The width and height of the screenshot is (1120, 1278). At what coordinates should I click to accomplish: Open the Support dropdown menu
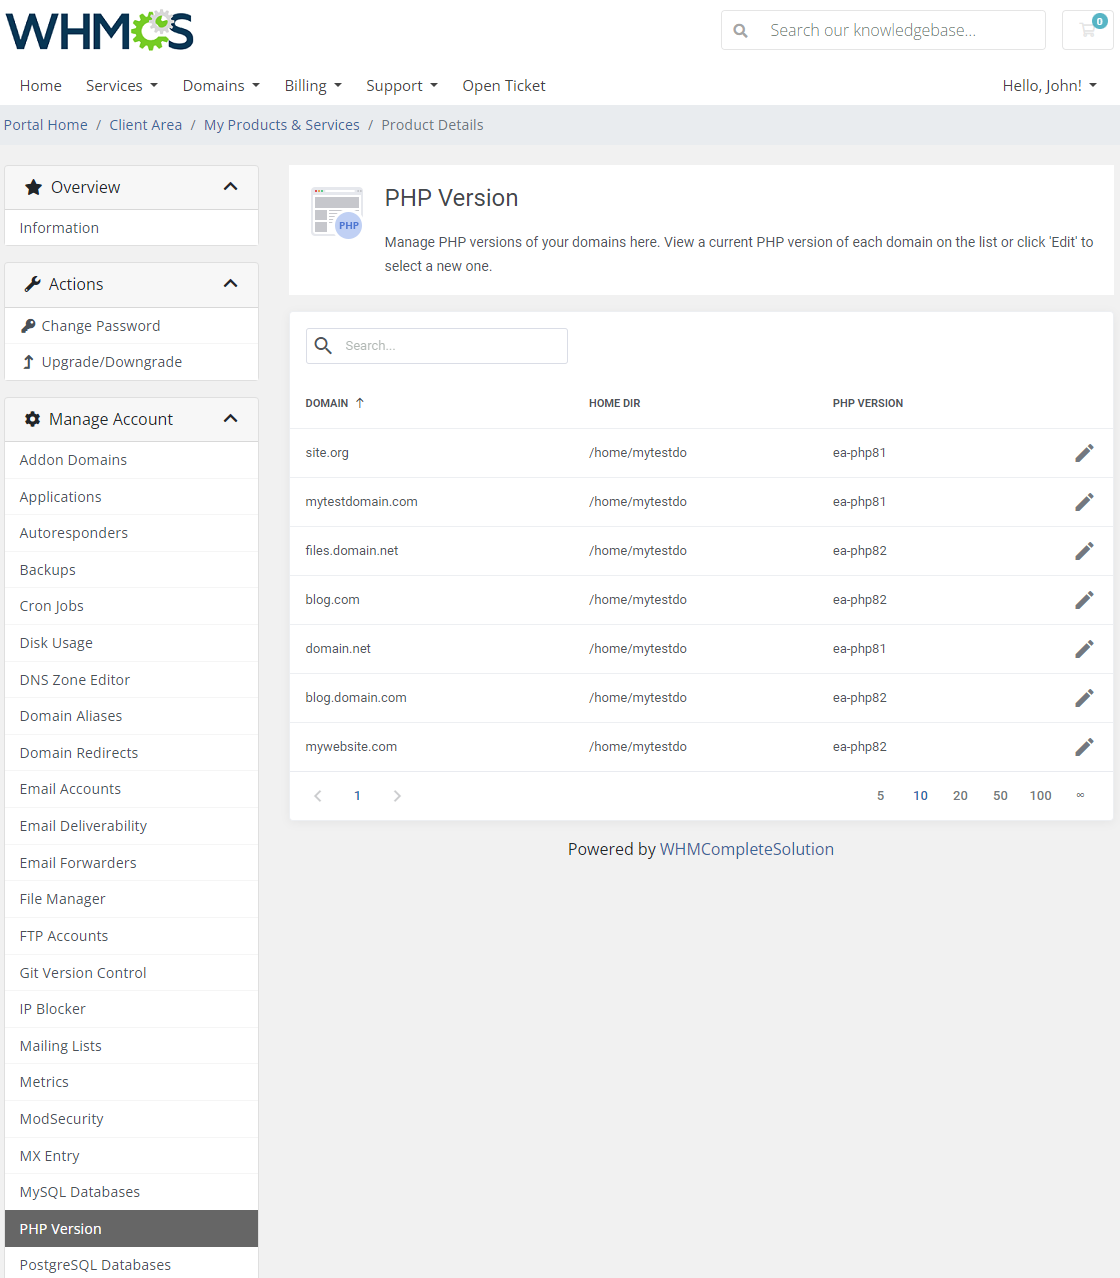[x=402, y=86]
